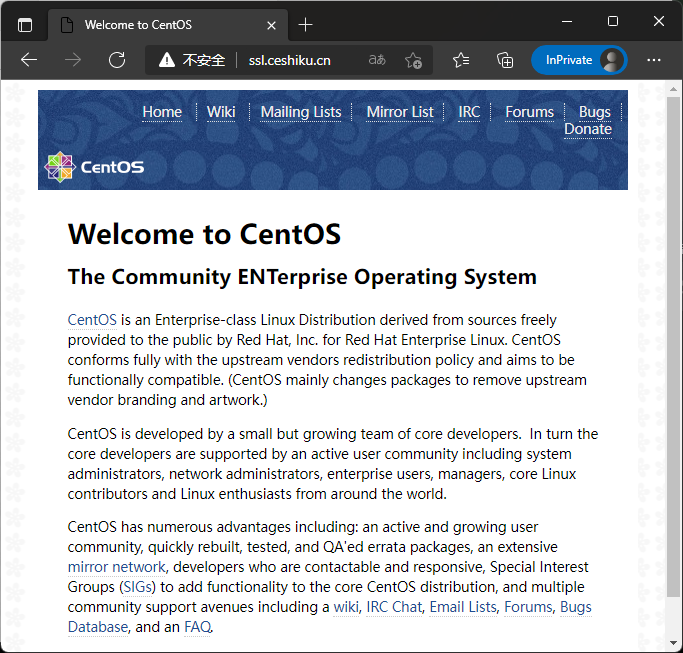
Task: Minimize the browser window
Action: click(x=567, y=21)
